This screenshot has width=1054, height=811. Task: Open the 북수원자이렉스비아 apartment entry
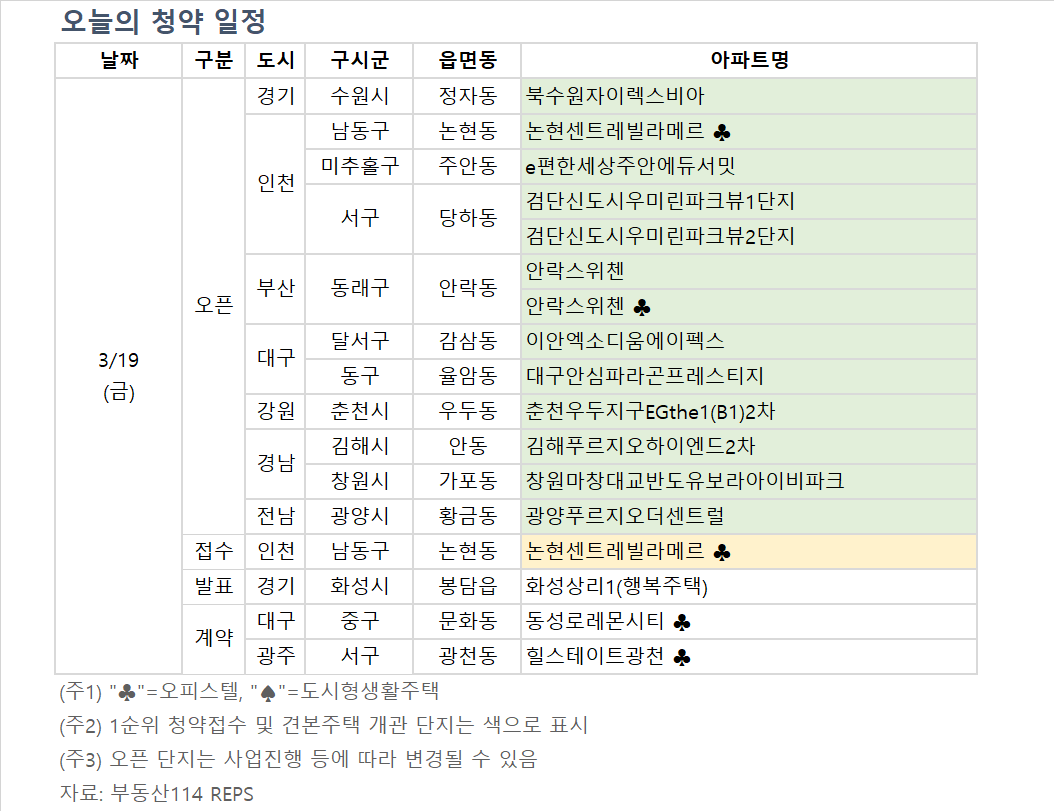pyautogui.click(x=615, y=96)
